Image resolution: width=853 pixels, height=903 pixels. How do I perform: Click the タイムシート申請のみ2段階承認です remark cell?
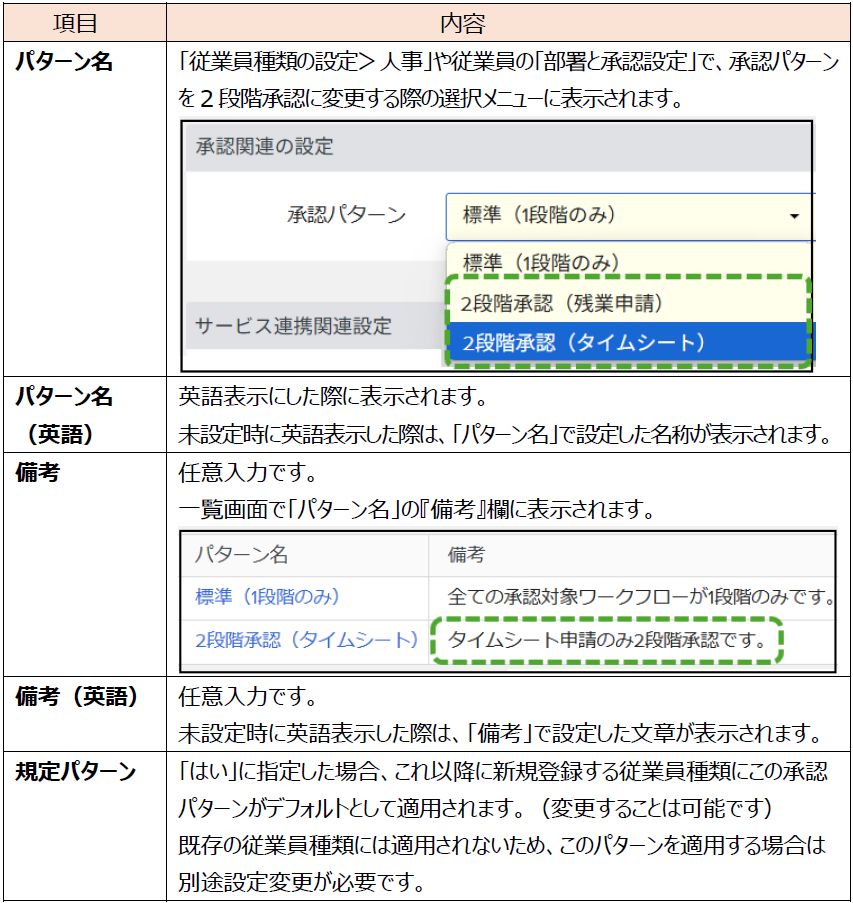pos(606,640)
